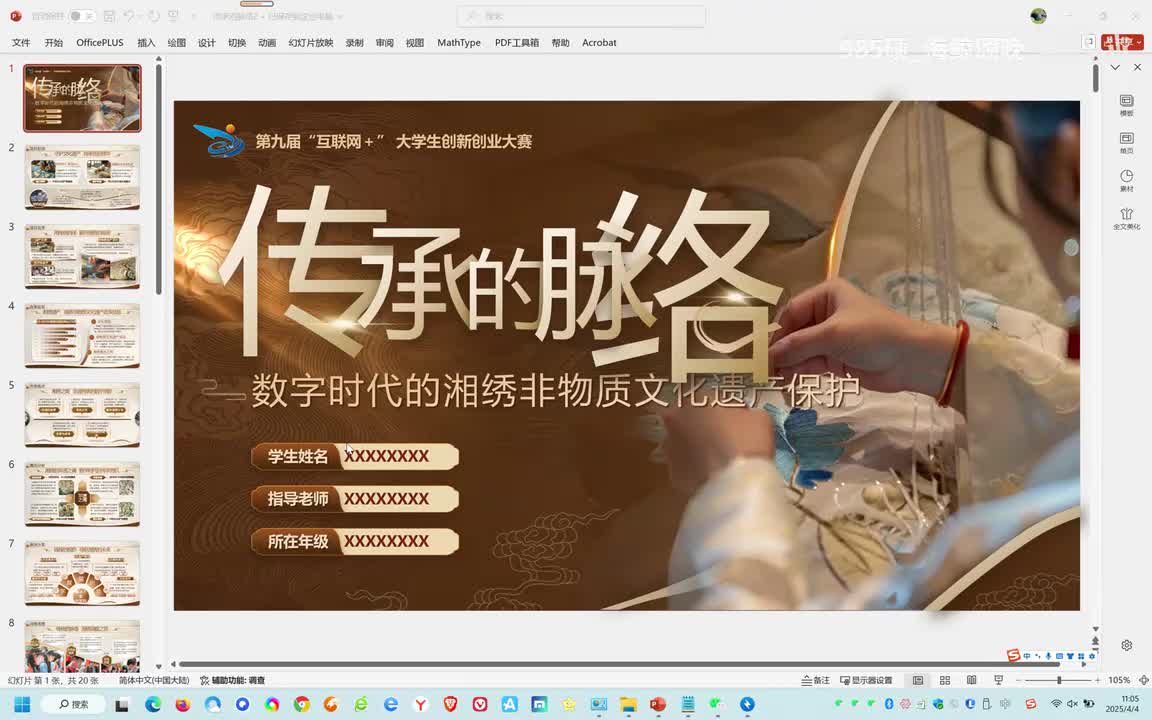Viewport: 1152px width, 720px height.
Task: Select the 指导老师 XXXXXXXX field on slide
Action: point(355,499)
